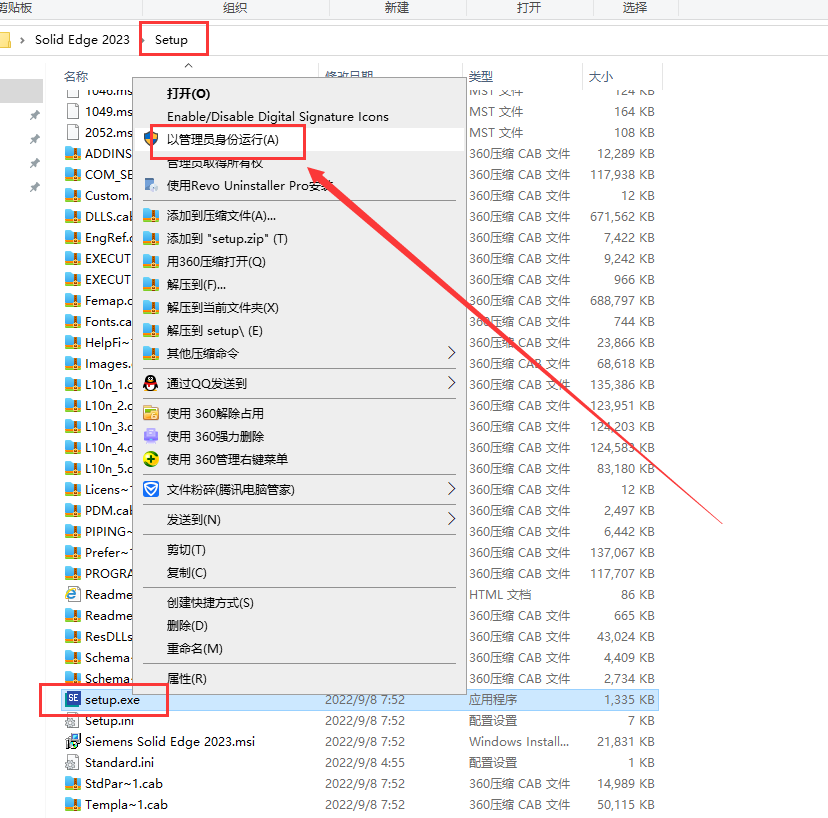Click the setup.exe application icon
Image resolution: width=828 pixels, height=818 pixels.
click(72, 700)
